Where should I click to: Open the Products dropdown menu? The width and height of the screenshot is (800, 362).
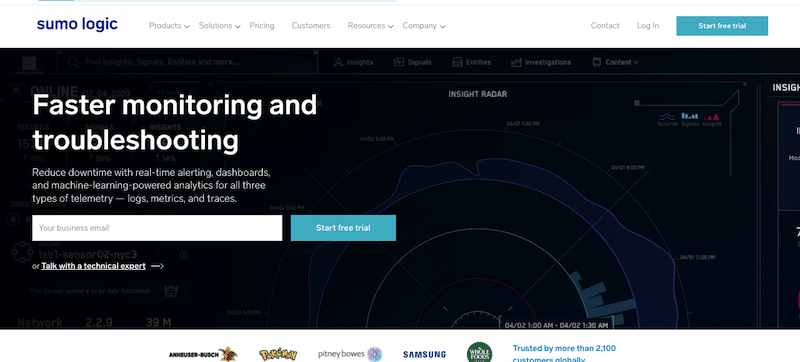coord(169,25)
